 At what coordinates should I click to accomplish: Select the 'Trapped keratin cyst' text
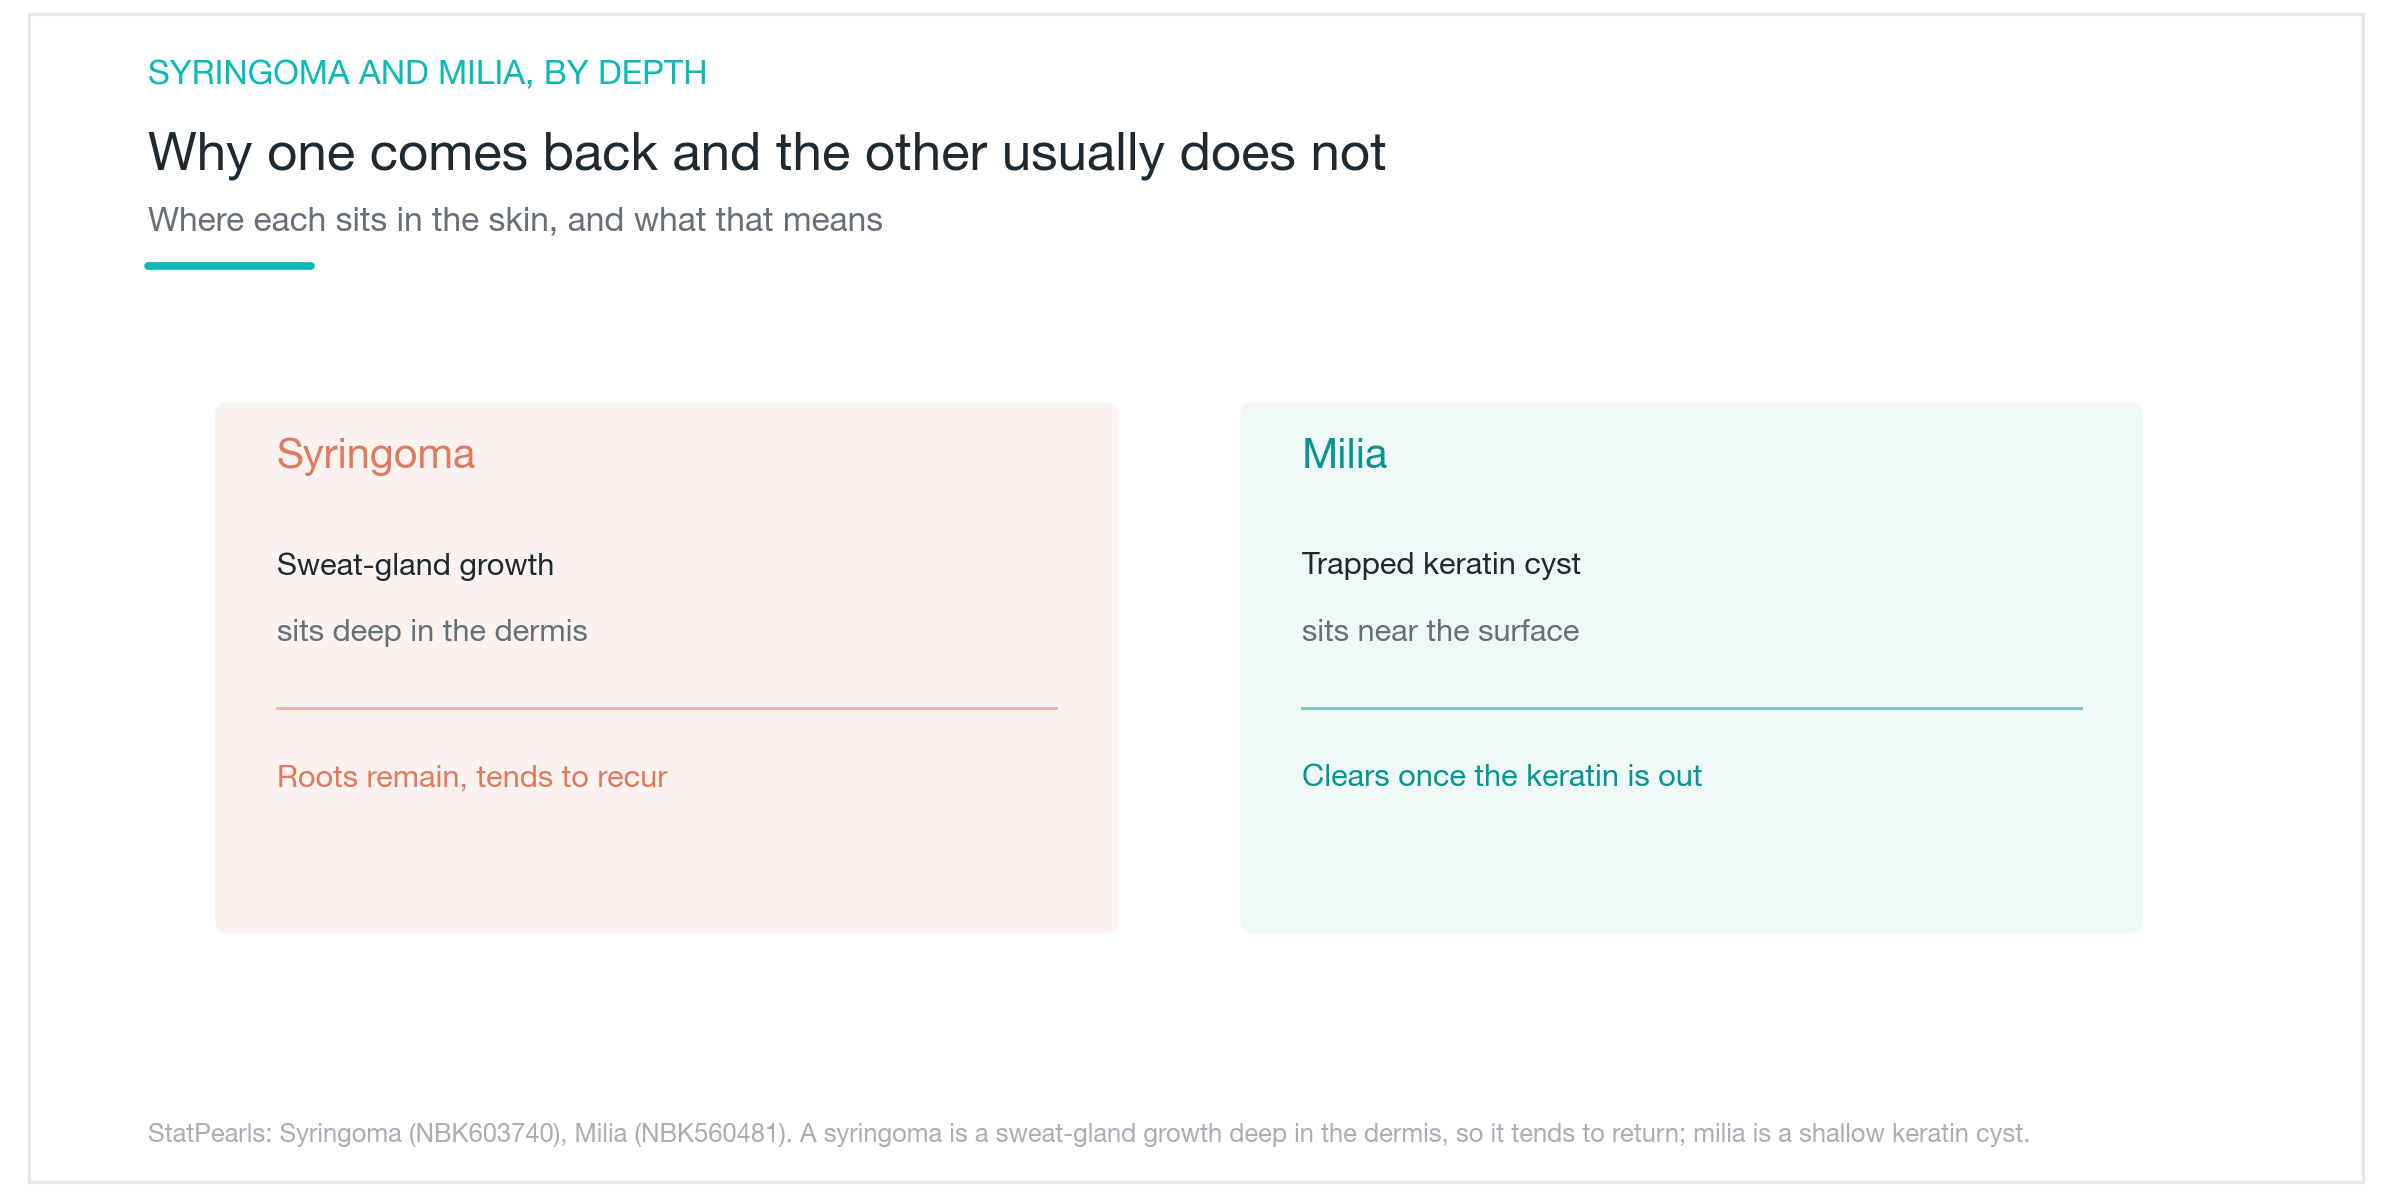point(1441,565)
